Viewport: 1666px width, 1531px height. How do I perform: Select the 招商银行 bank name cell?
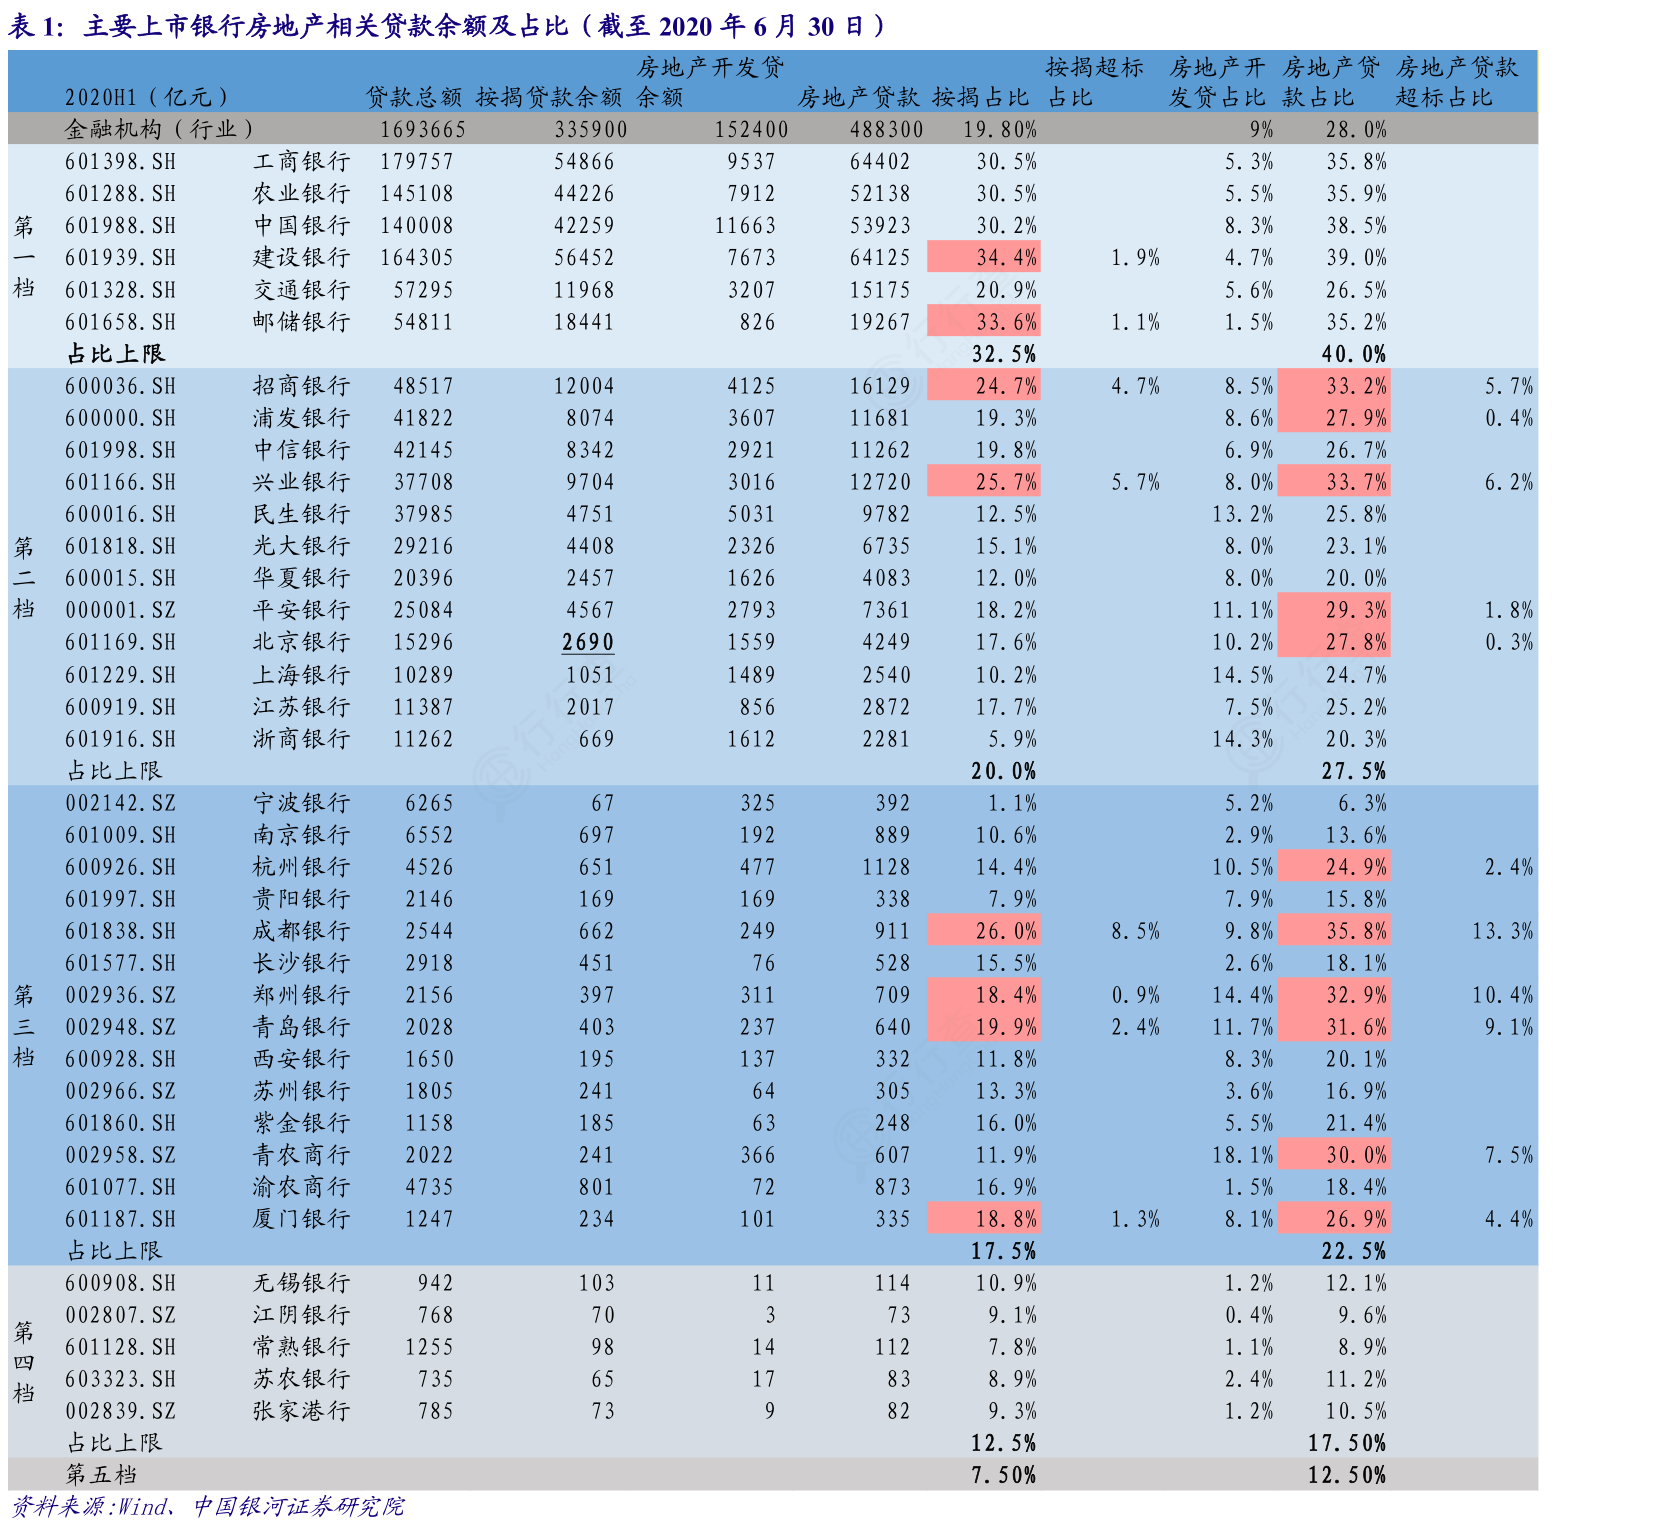coord(301,386)
